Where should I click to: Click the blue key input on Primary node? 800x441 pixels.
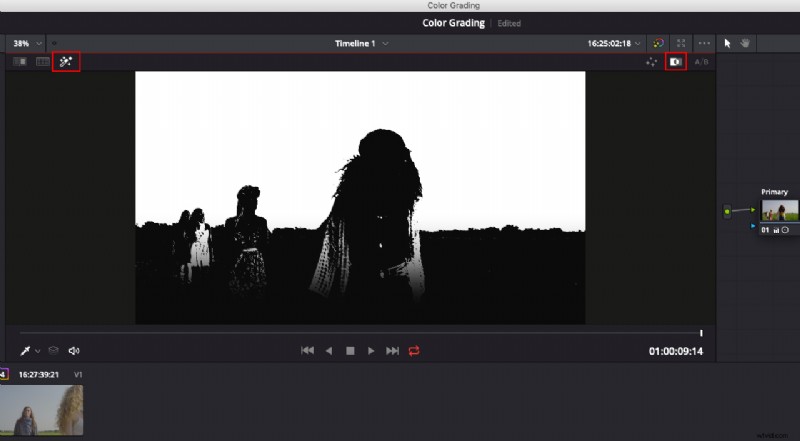click(753, 226)
